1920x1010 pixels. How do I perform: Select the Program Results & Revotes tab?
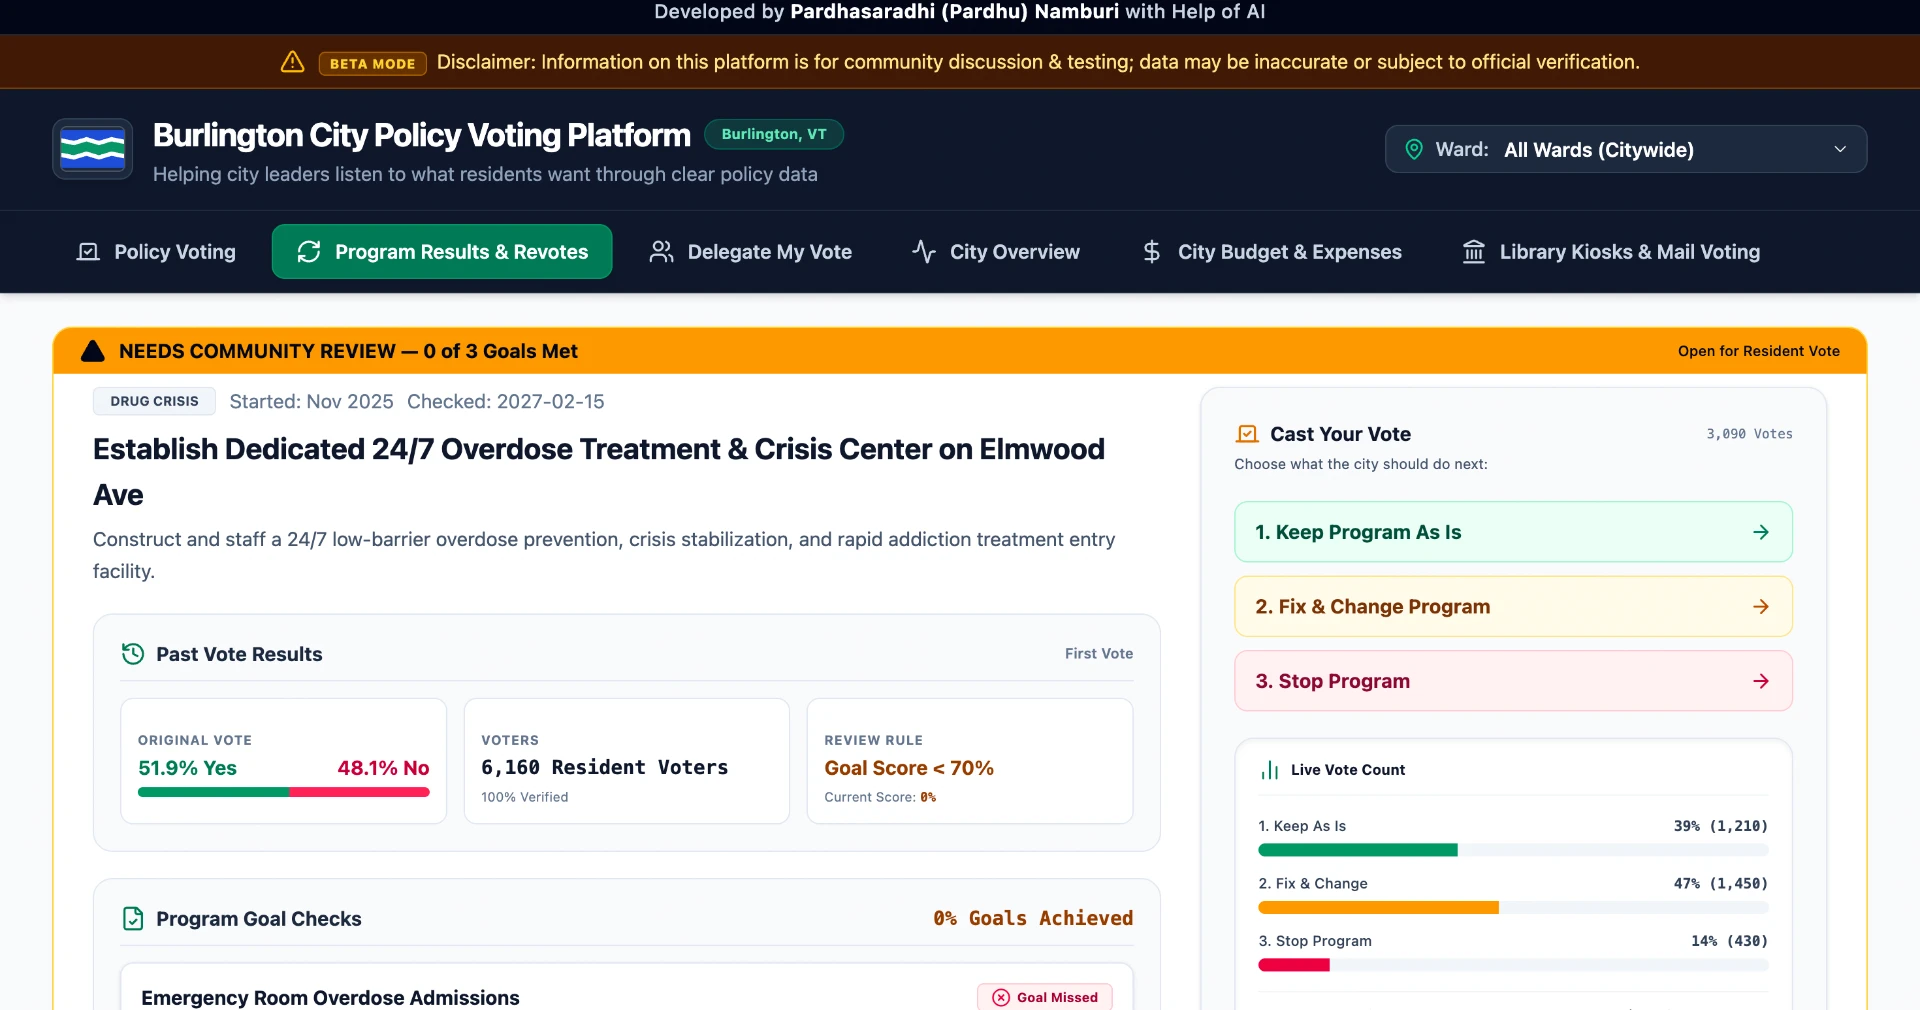[x=442, y=252]
